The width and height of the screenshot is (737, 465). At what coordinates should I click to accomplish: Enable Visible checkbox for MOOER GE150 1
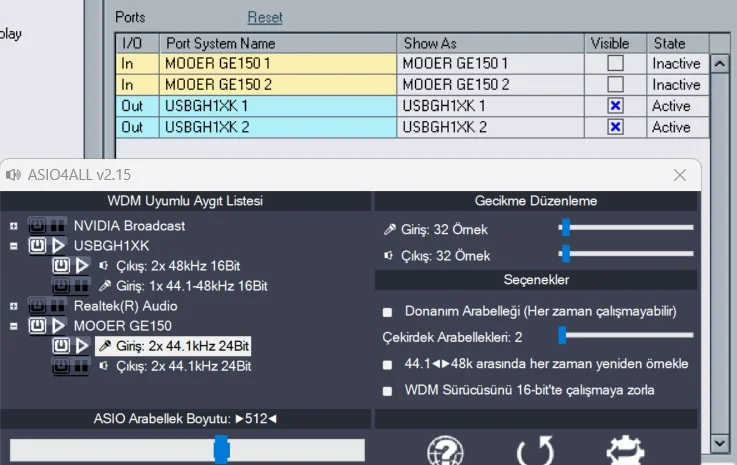616,64
